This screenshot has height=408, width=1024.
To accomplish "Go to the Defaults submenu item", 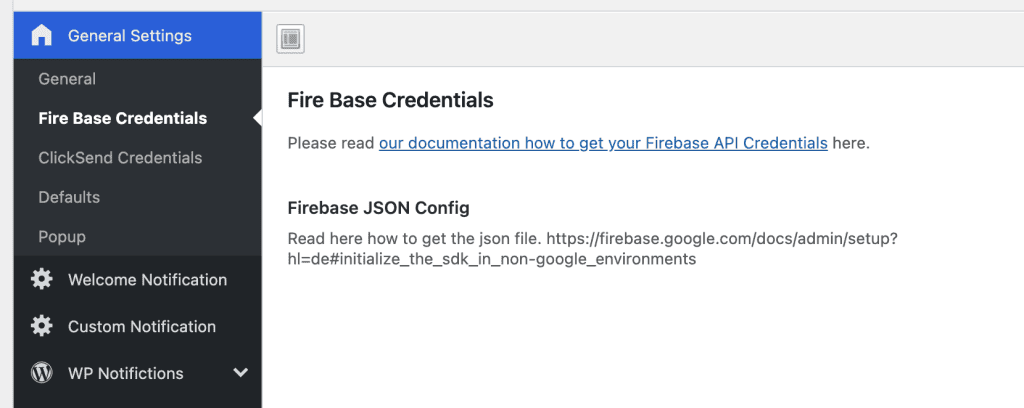I will [x=69, y=196].
